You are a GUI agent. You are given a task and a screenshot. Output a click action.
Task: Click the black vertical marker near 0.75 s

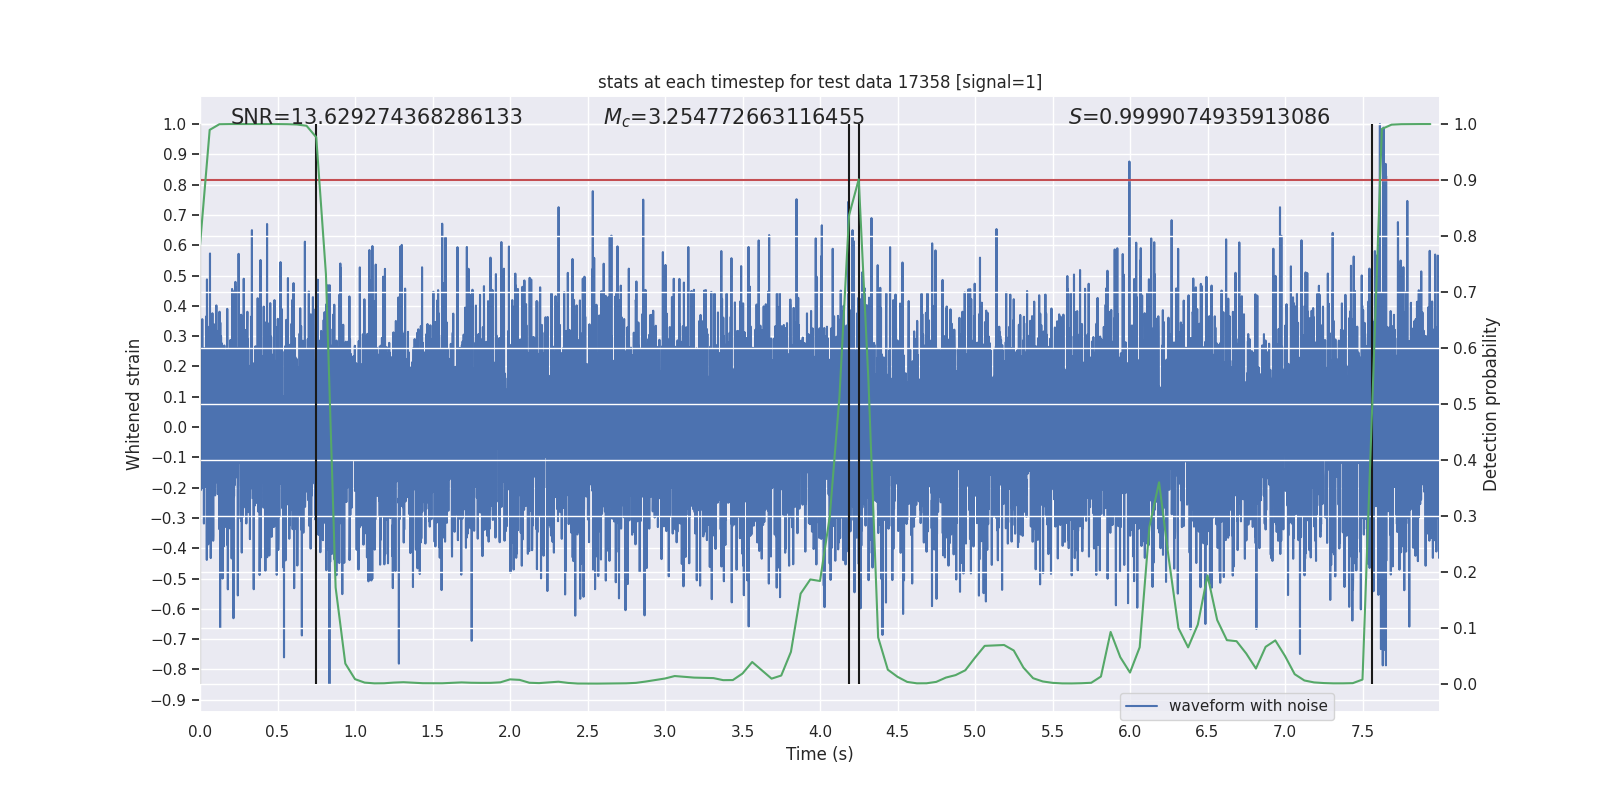coord(316,404)
